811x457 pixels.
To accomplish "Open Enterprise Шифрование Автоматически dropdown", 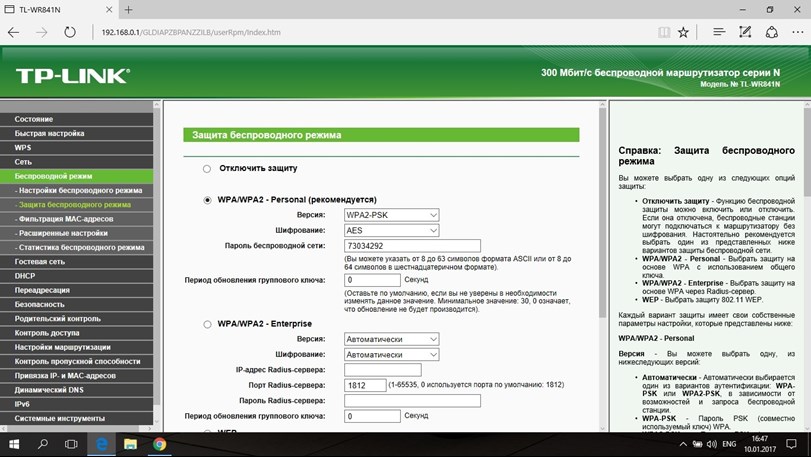I will pyautogui.click(x=392, y=355).
